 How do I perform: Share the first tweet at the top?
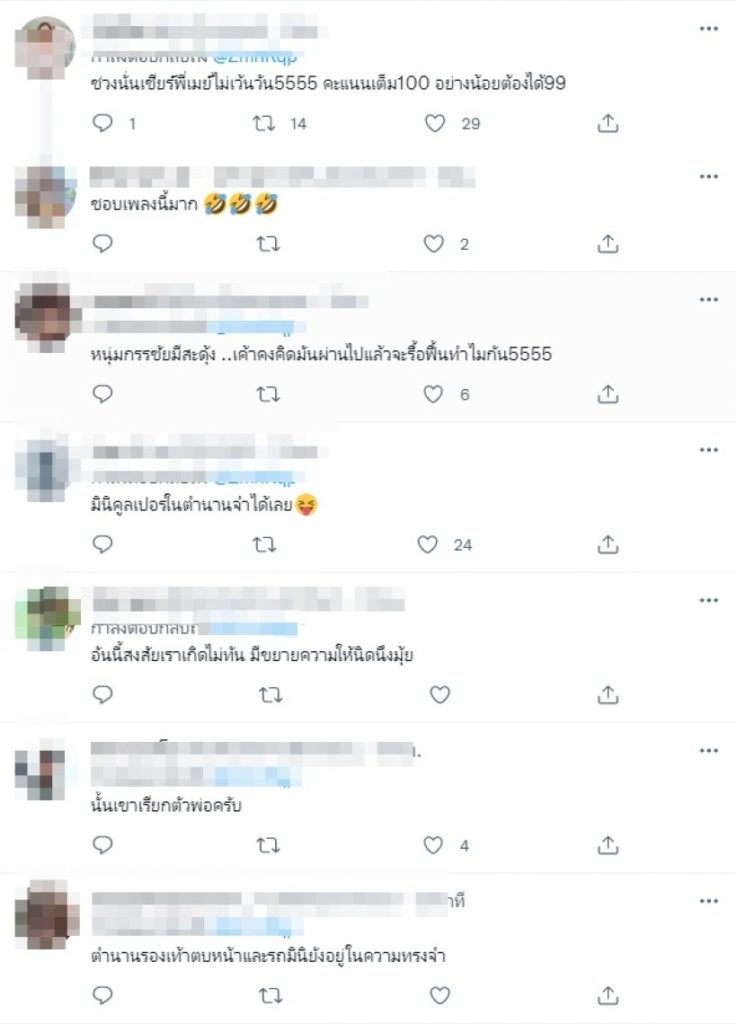point(608,123)
